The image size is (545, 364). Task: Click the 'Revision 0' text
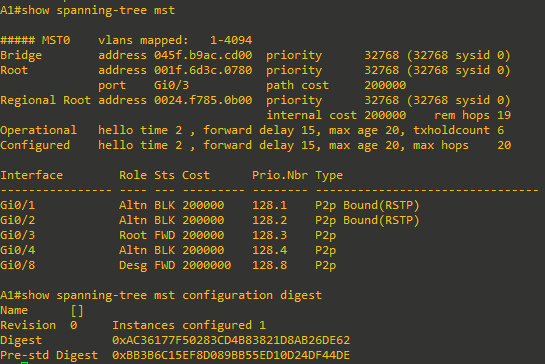click(x=39, y=325)
